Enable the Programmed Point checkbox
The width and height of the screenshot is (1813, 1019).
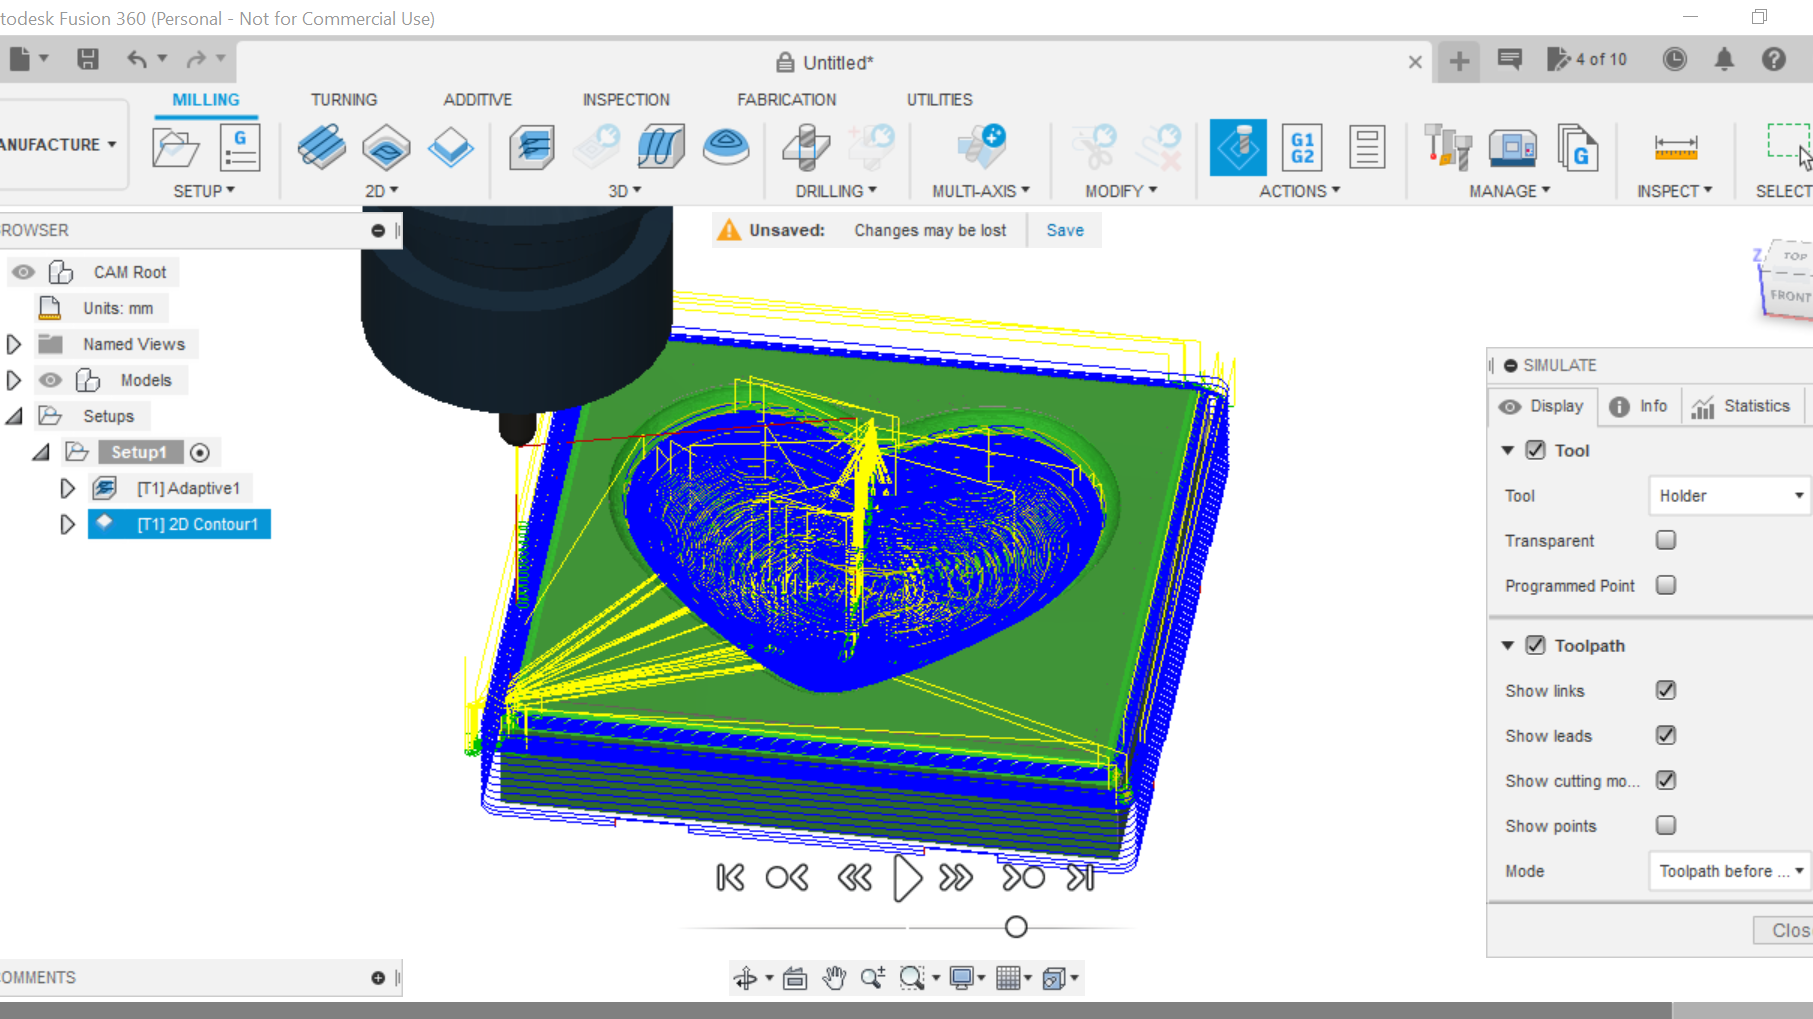tap(1666, 585)
